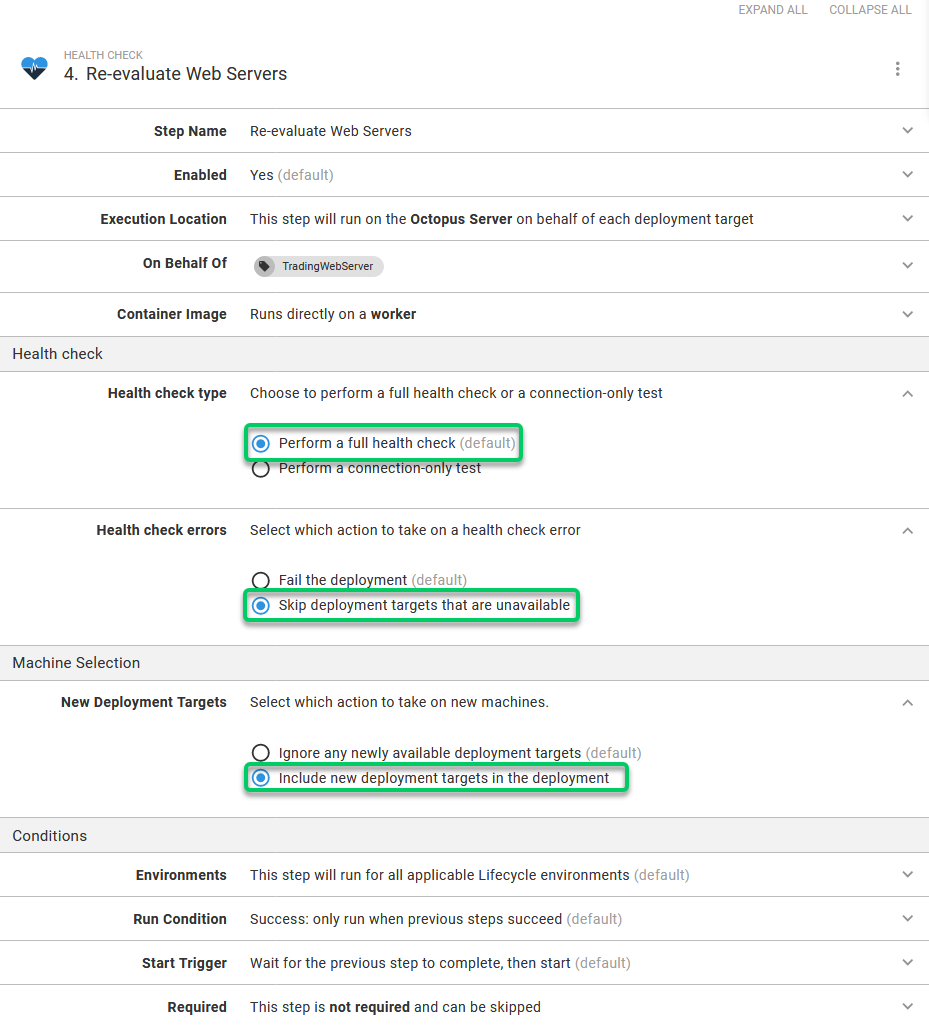The height and width of the screenshot is (1026, 929).
Task: Expand the Enabled row chevron
Action: pos(907,175)
